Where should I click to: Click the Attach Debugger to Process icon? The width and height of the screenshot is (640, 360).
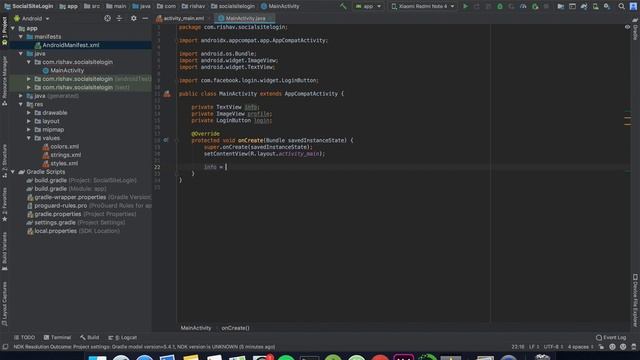(535, 6)
